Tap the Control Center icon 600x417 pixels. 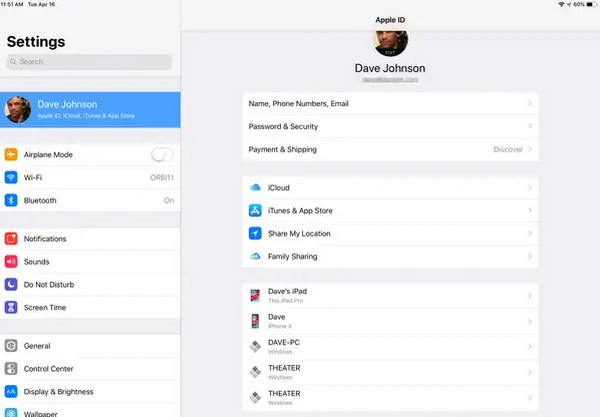click(x=11, y=369)
